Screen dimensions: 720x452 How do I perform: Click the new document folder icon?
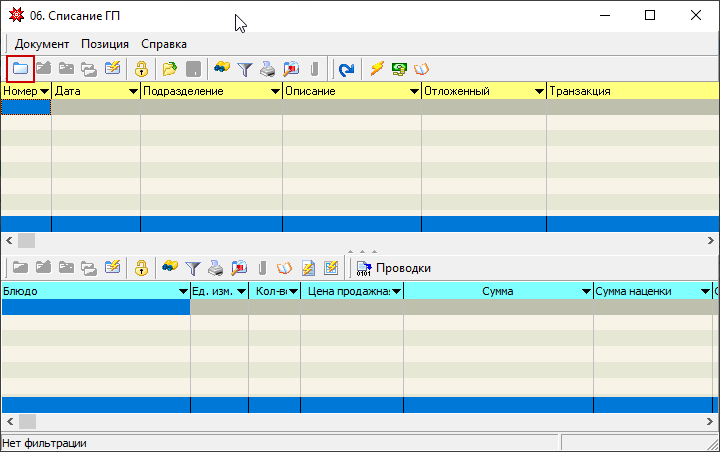[20, 69]
